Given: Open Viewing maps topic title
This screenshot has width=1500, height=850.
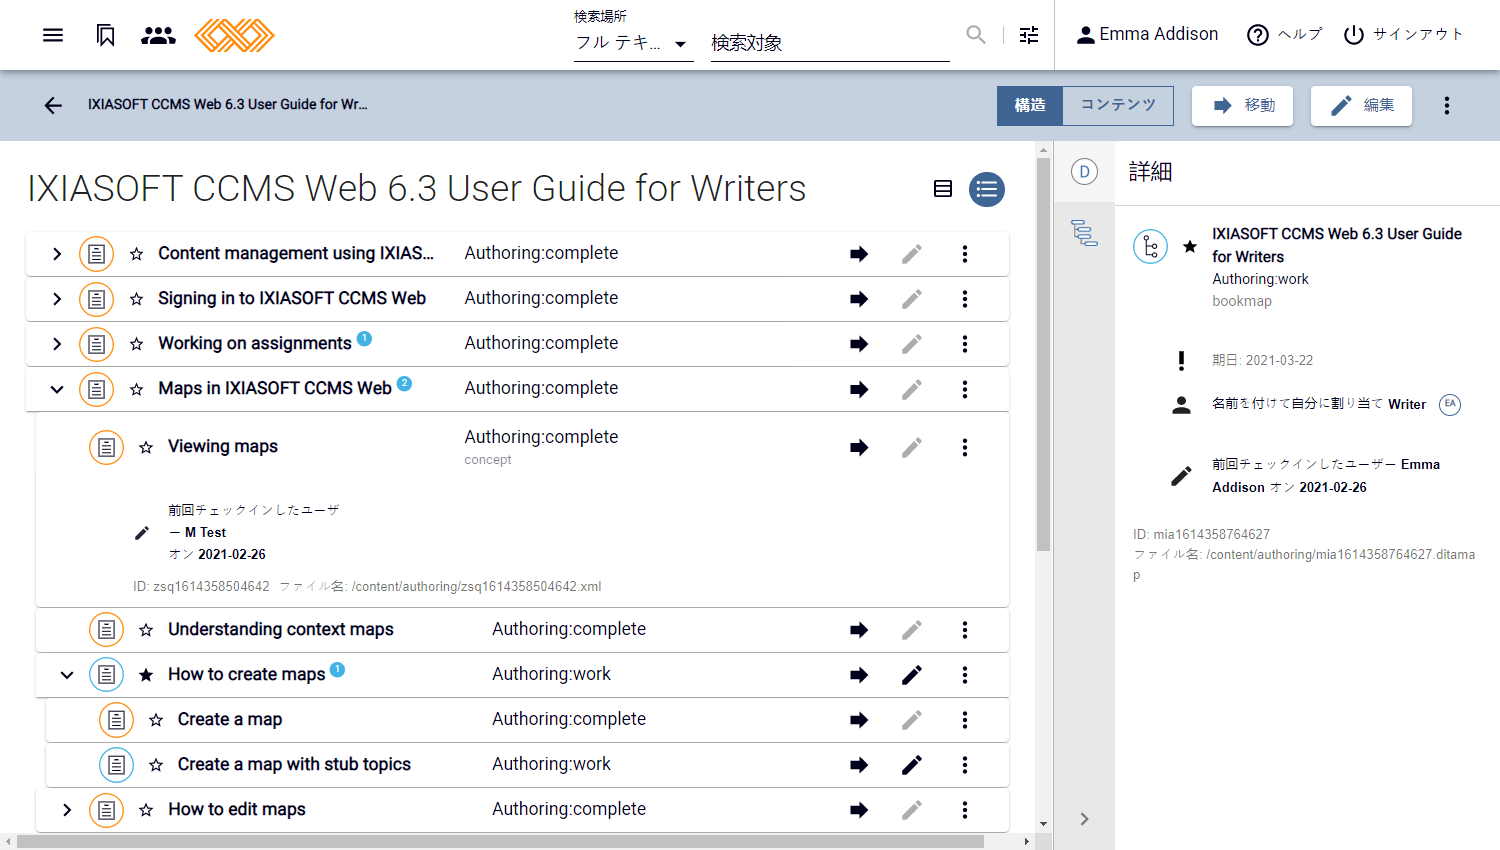Looking at the screenshot, I should 223,446.
